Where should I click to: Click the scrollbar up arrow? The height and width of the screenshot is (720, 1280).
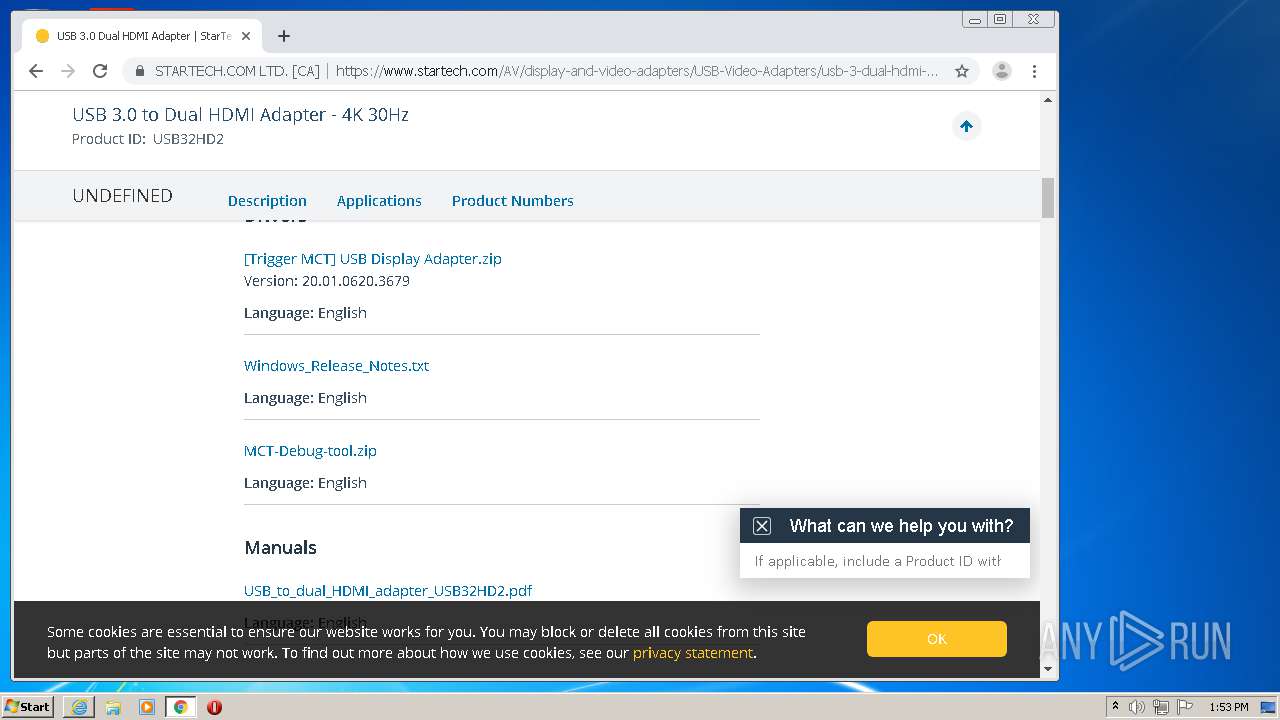pyautogui.click(x=1048, y=100)
